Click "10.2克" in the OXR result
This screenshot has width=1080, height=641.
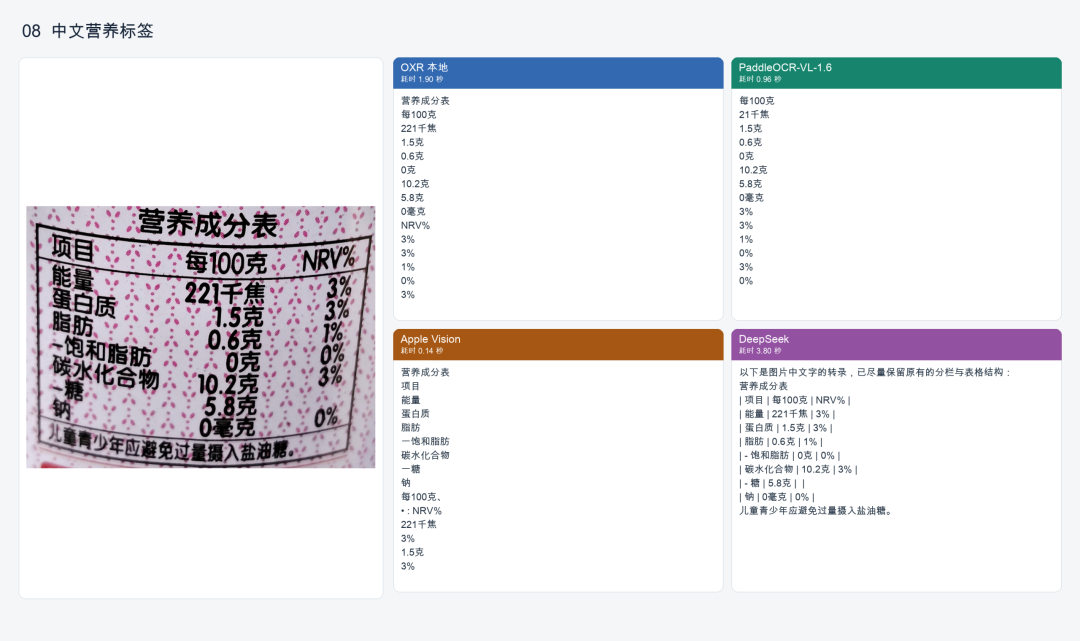tap(415, 184)
